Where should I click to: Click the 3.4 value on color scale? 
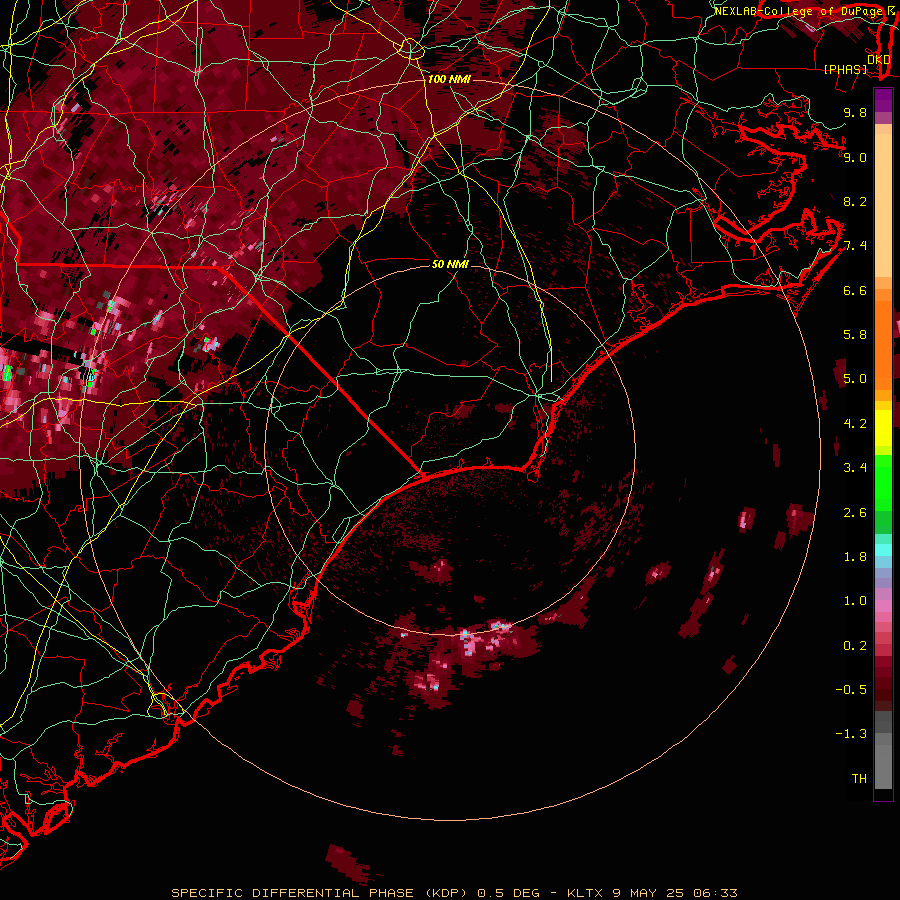click(855, 468)
